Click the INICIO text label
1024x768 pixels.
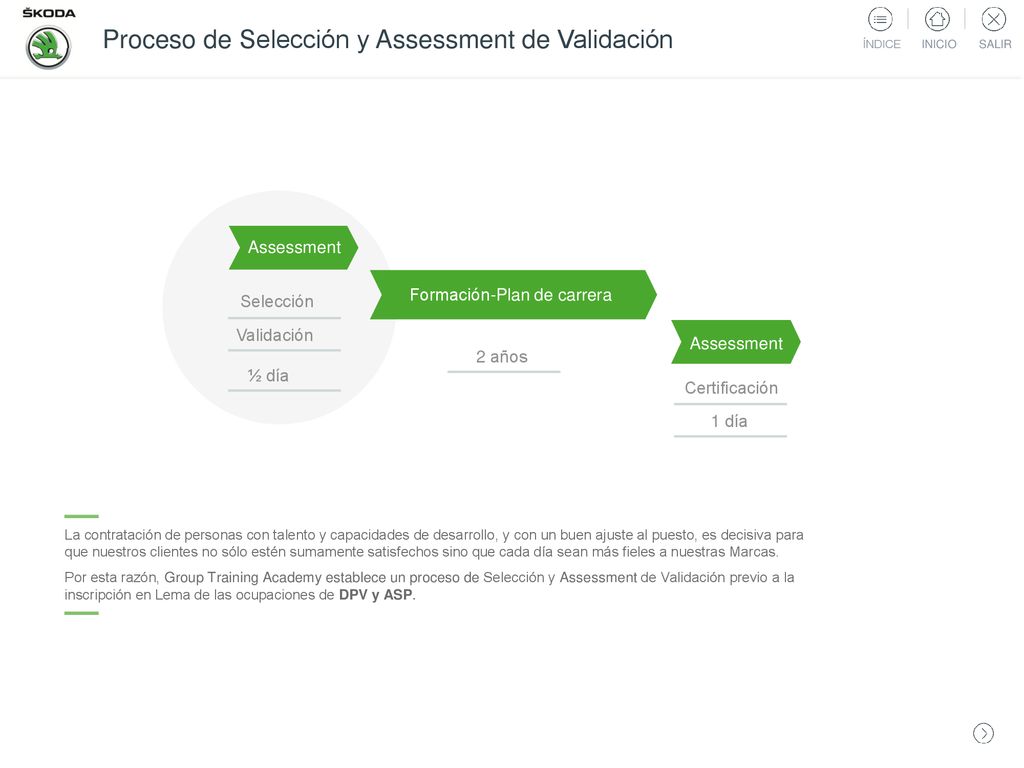pos(938,44)
